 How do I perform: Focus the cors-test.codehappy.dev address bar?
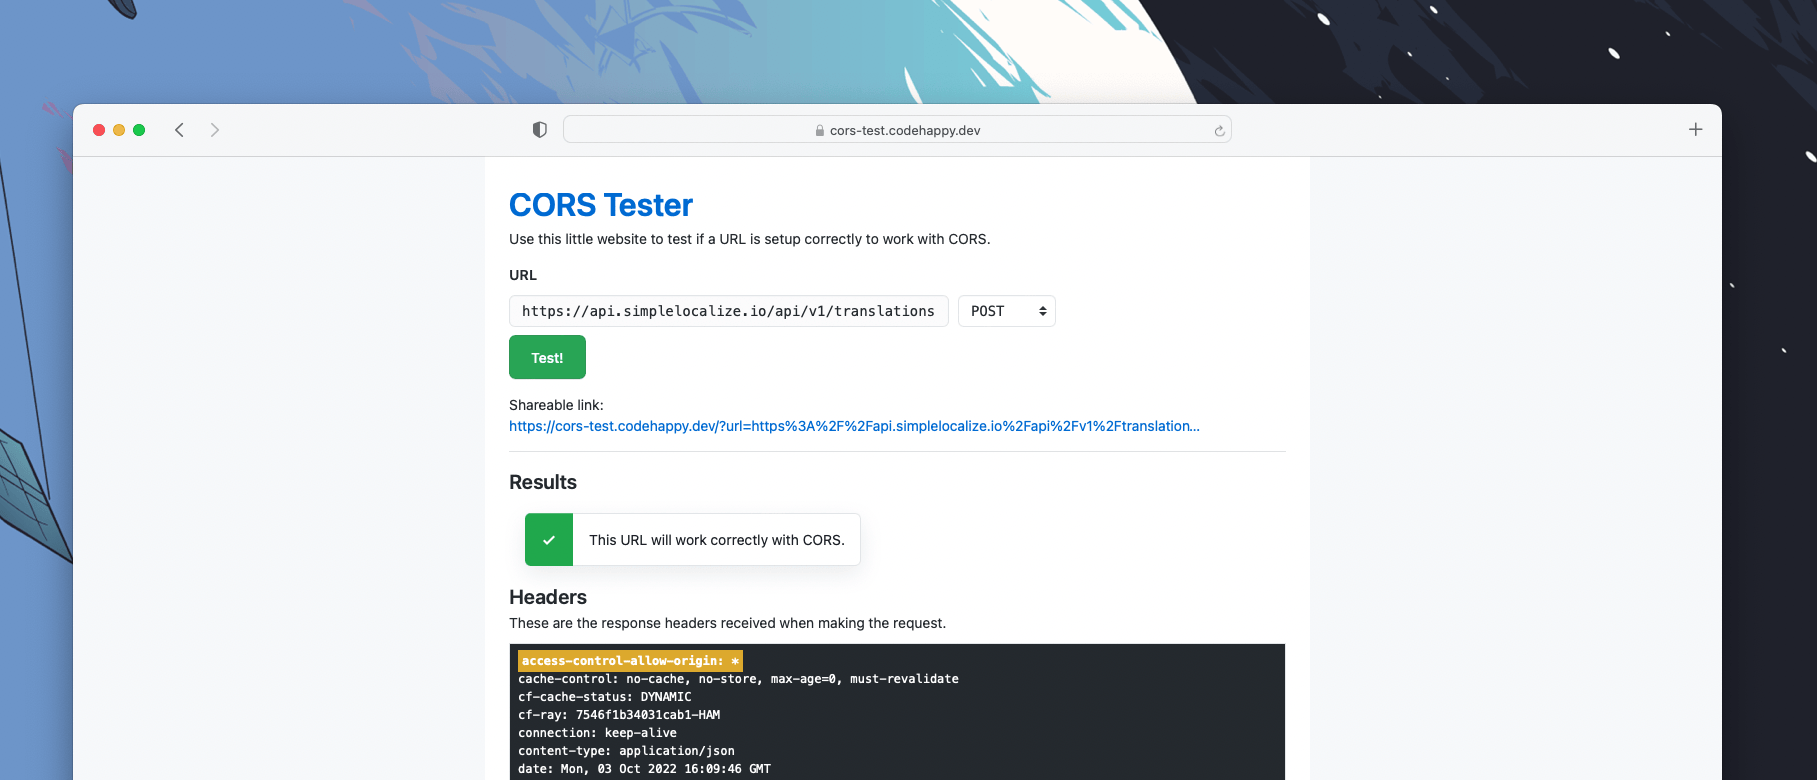tap(897, 130)
